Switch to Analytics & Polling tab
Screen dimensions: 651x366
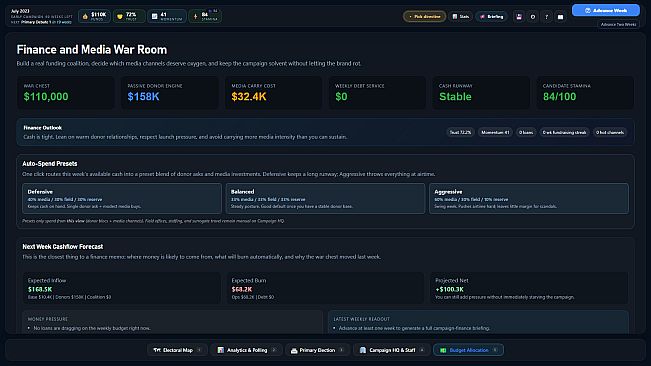(x=247, y=350)
